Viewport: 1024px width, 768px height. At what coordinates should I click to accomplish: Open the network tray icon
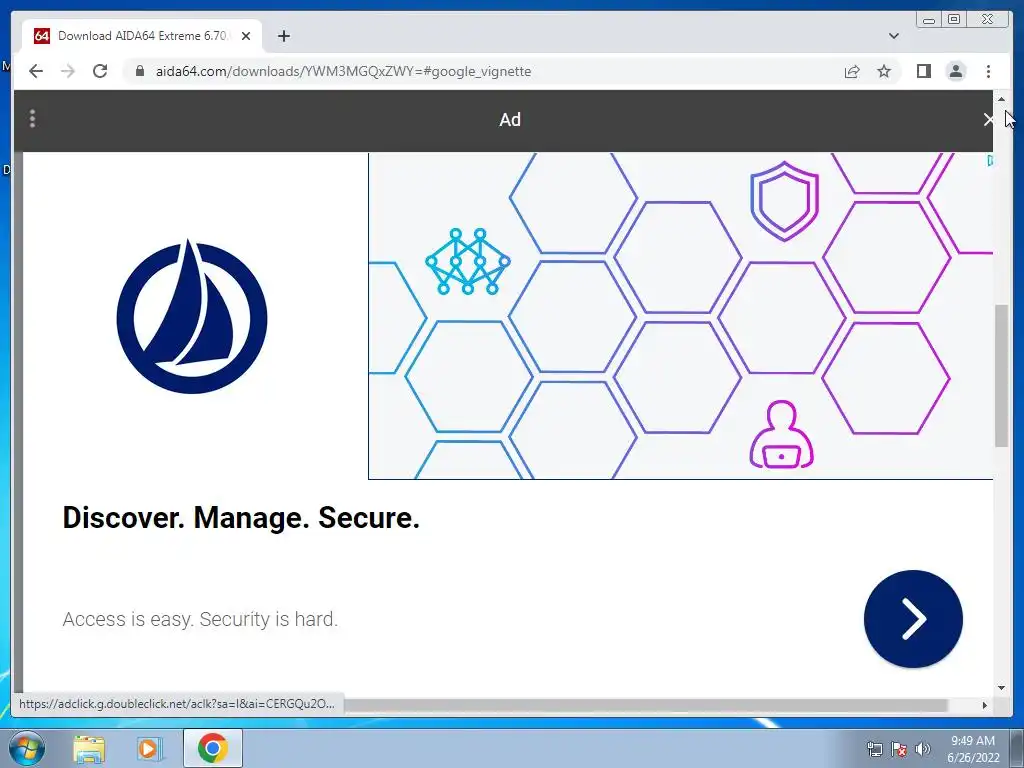874,749
